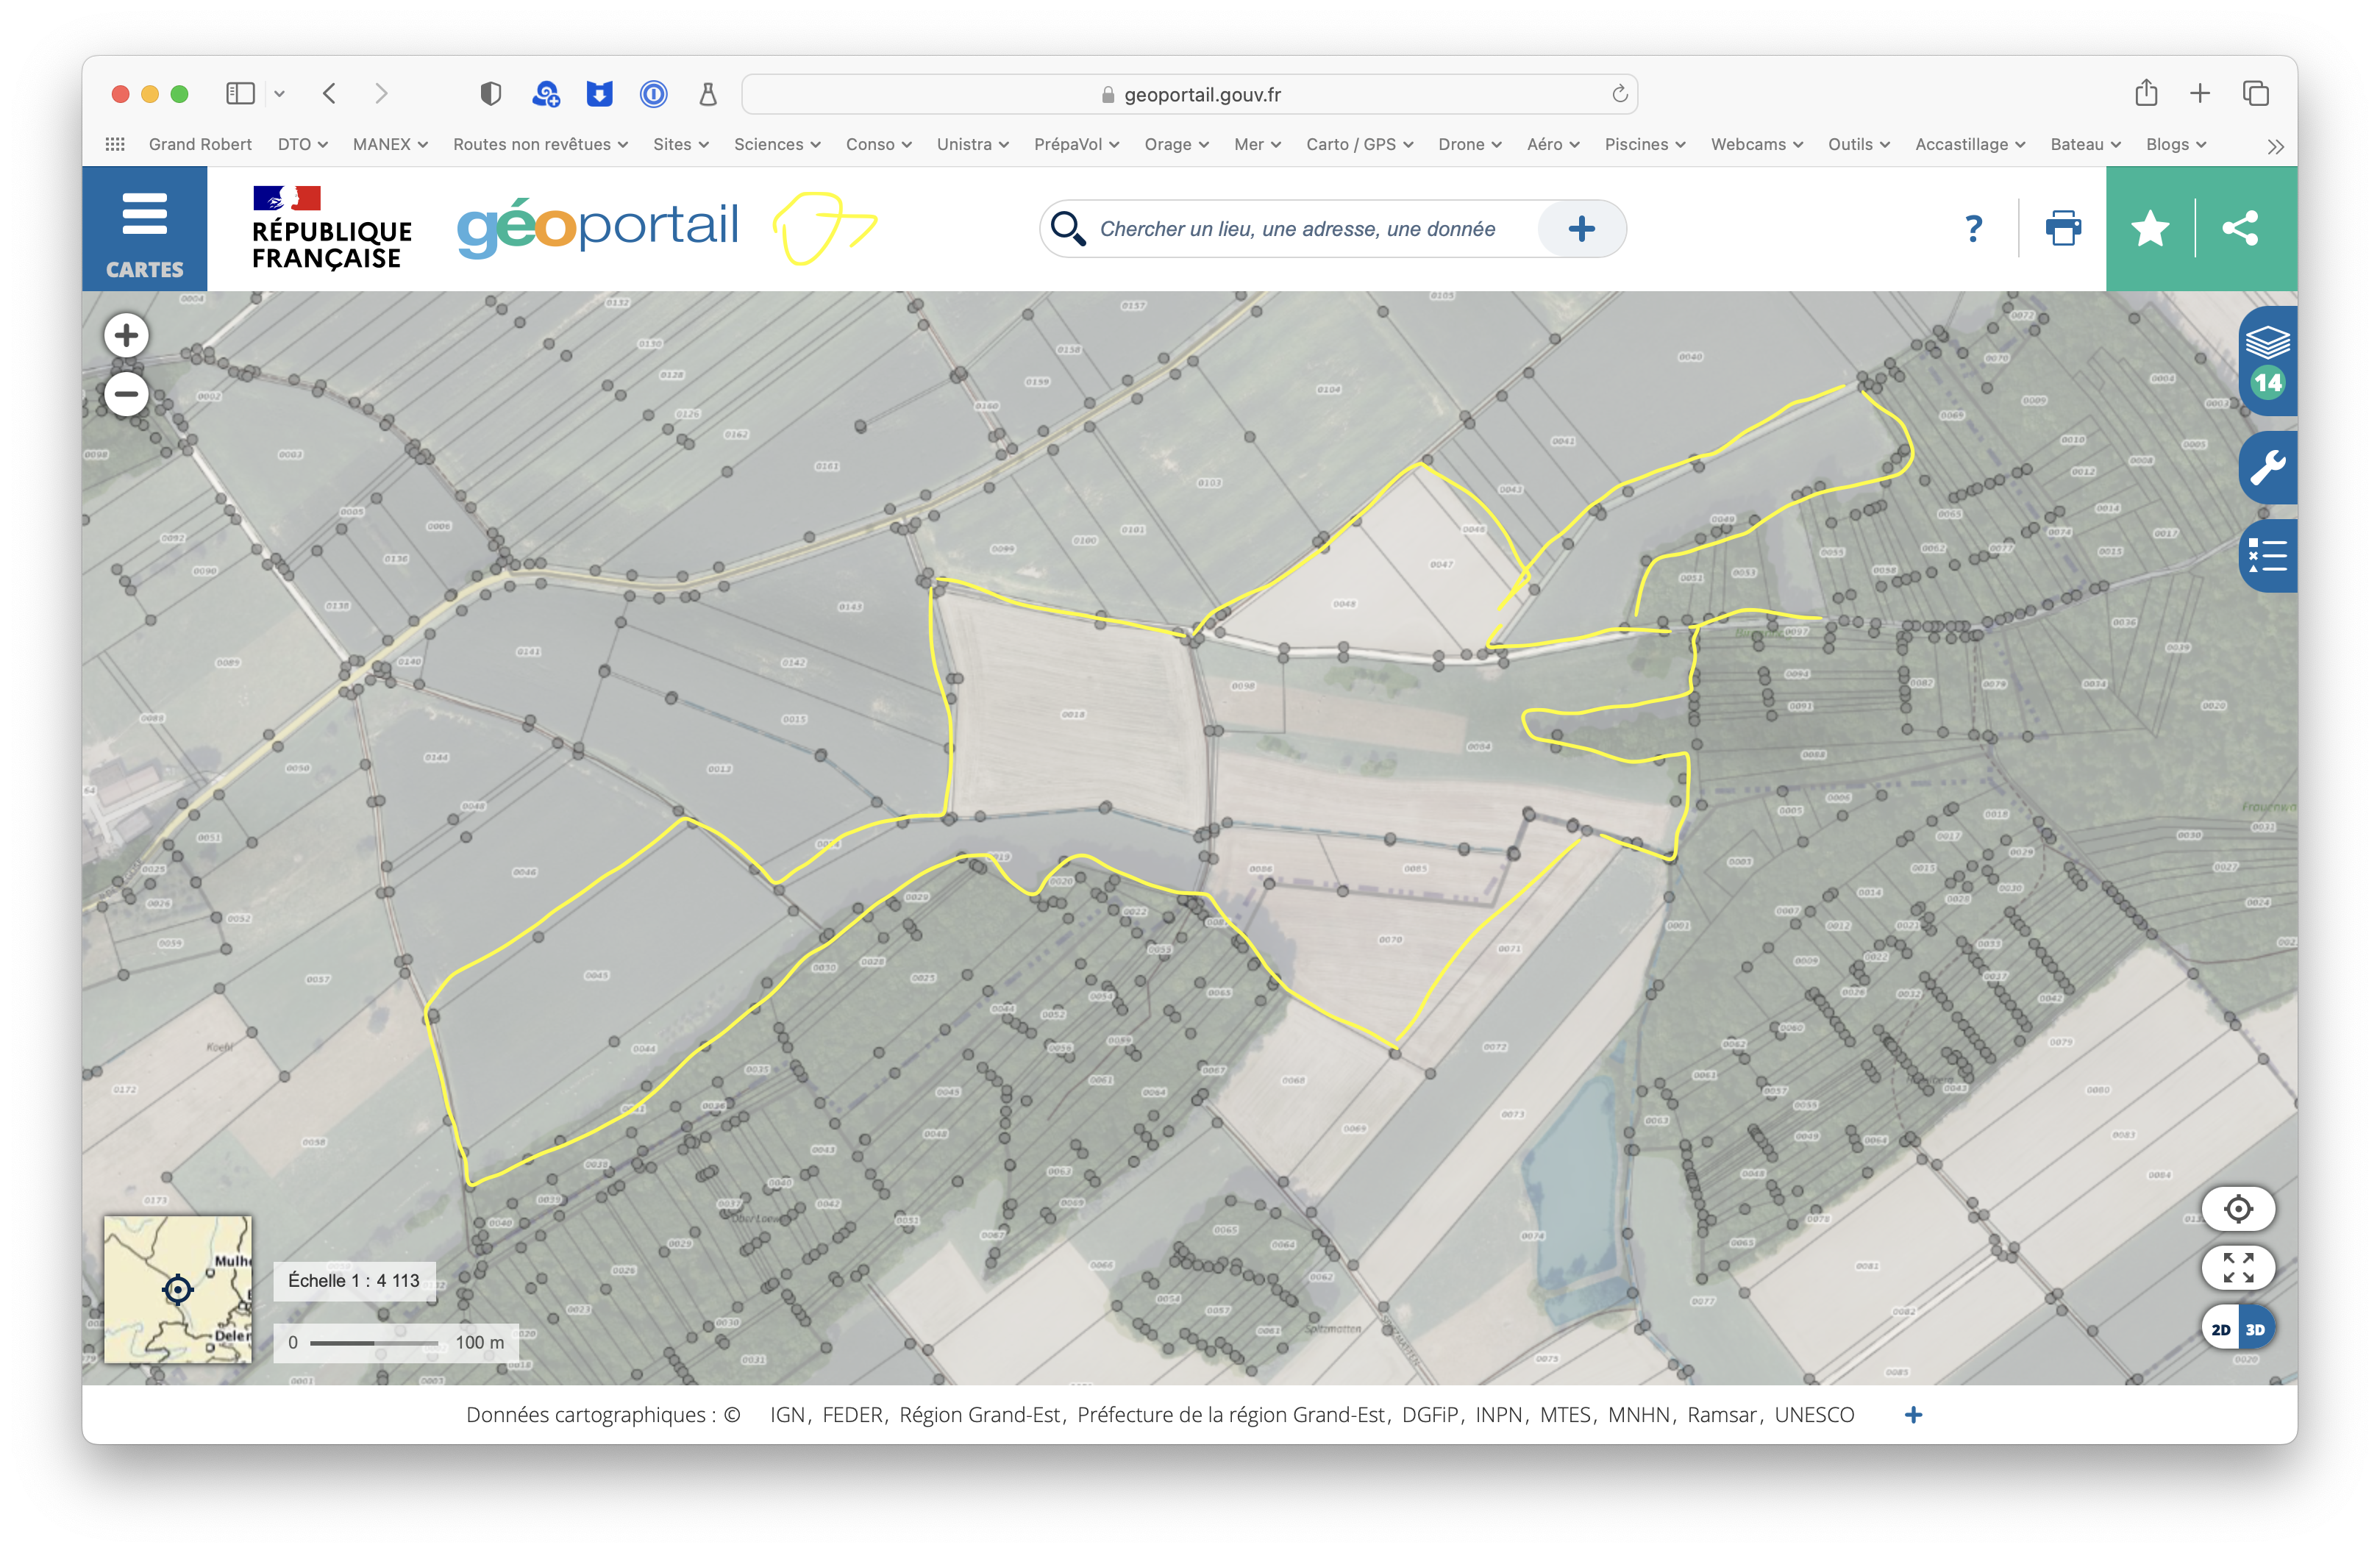Image resolution: width=2380 pixels, height=1553 pixels.
Task: Center map on my location
Action: pos(2238,1208)
